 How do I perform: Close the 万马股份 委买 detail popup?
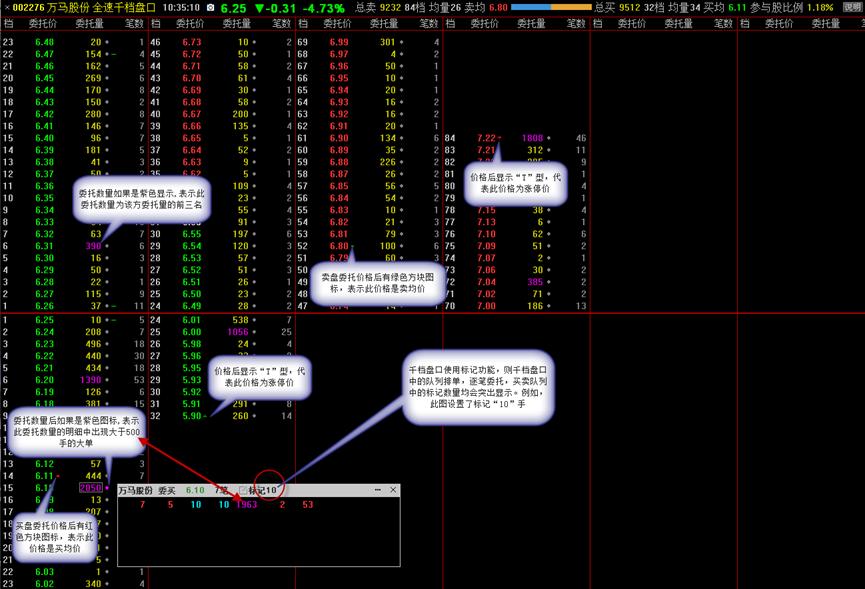click(393, 490)
